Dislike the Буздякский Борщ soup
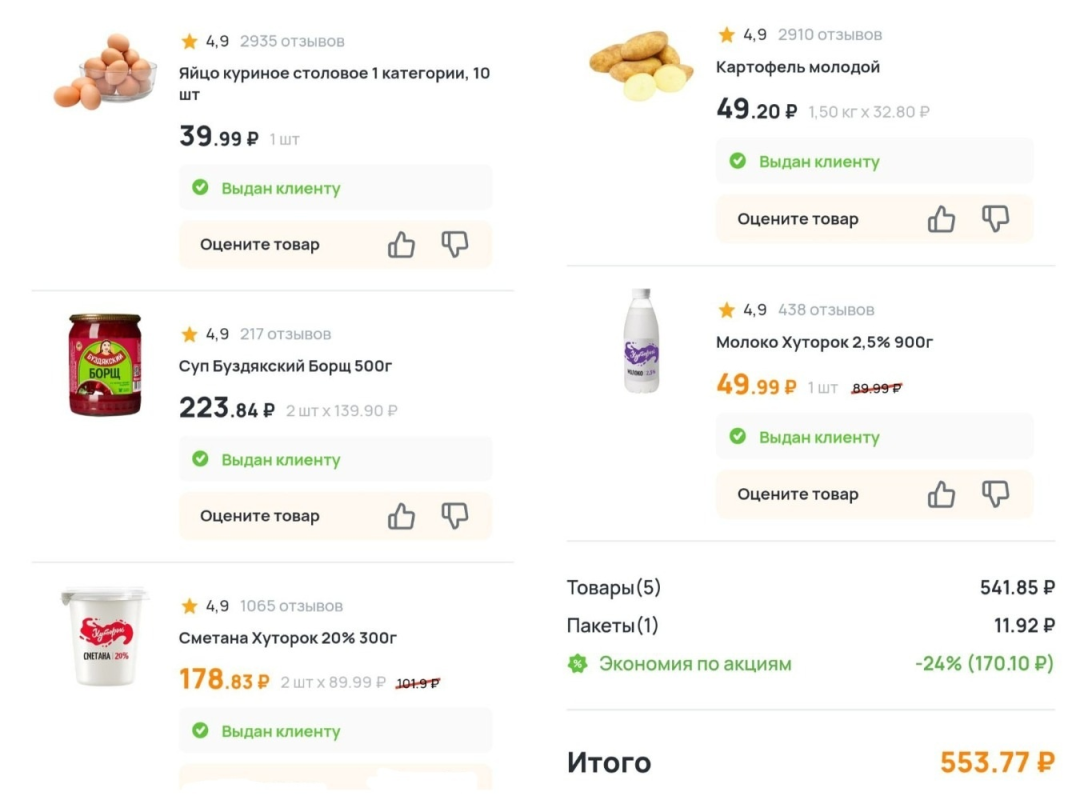Screen dimensions: 1080x800 (x=455, y=516)
